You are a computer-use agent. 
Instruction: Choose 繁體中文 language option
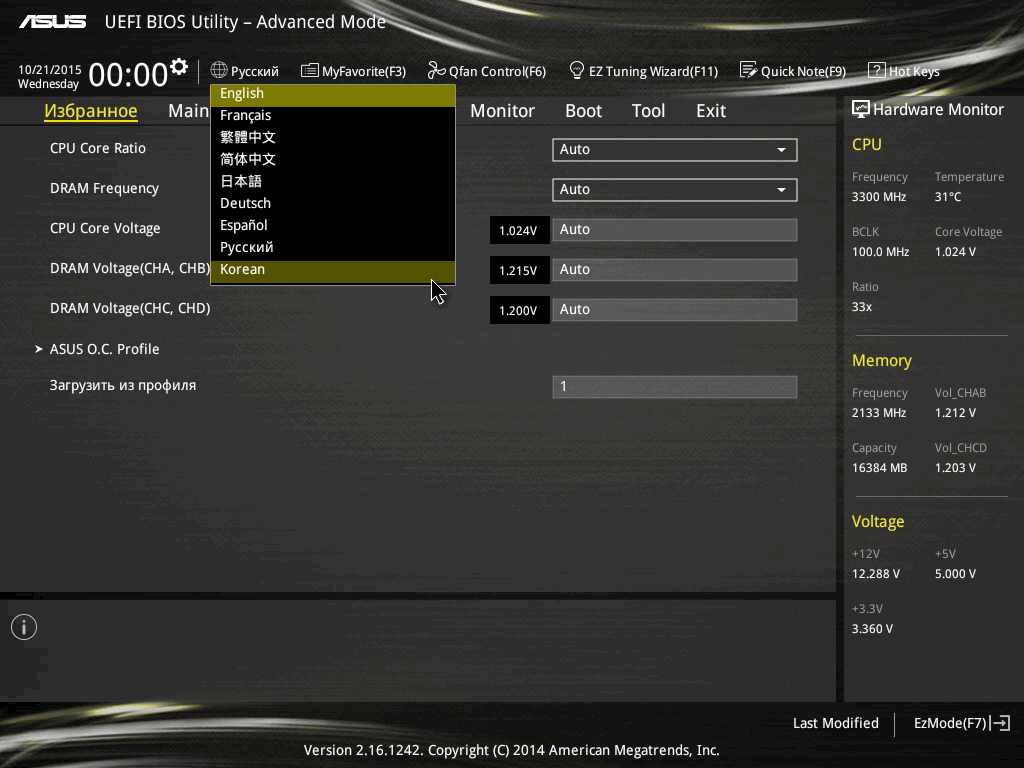coord(332,138)
